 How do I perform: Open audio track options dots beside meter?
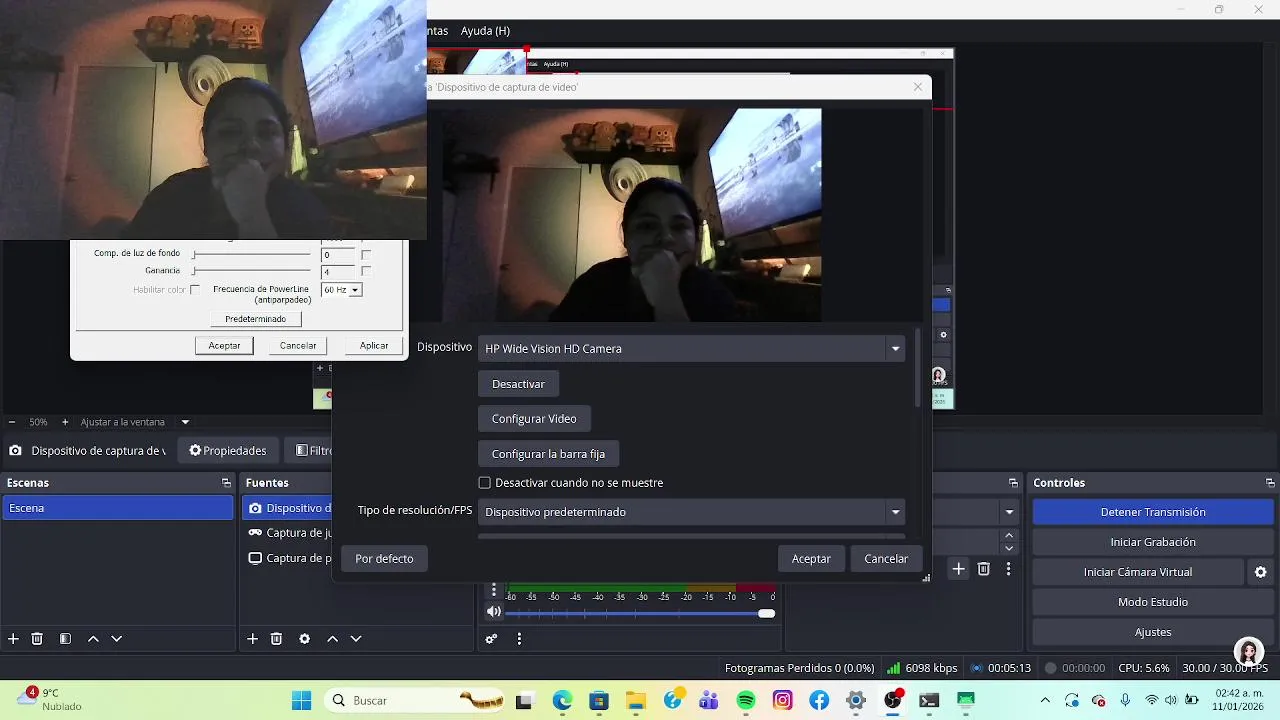click(494, 591)
